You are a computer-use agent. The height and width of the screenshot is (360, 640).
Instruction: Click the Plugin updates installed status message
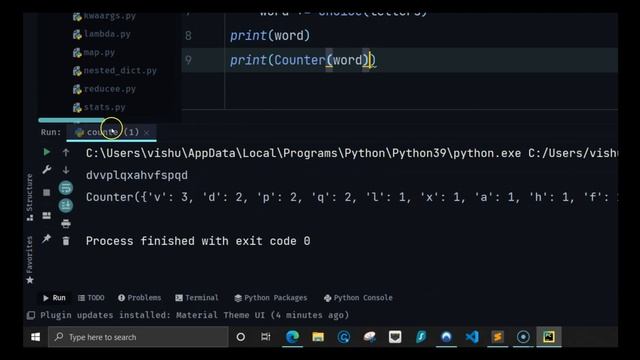click(x=195, y=315)
